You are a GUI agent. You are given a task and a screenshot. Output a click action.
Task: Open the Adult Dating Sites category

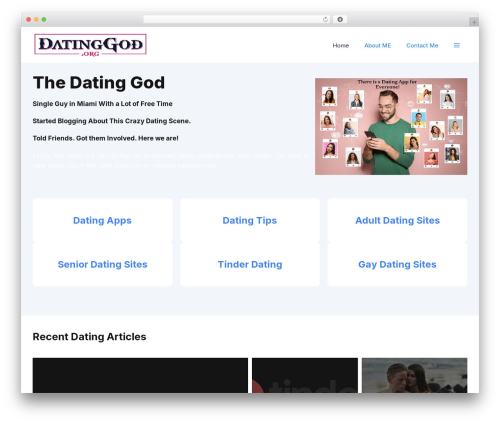coord(397,220)
